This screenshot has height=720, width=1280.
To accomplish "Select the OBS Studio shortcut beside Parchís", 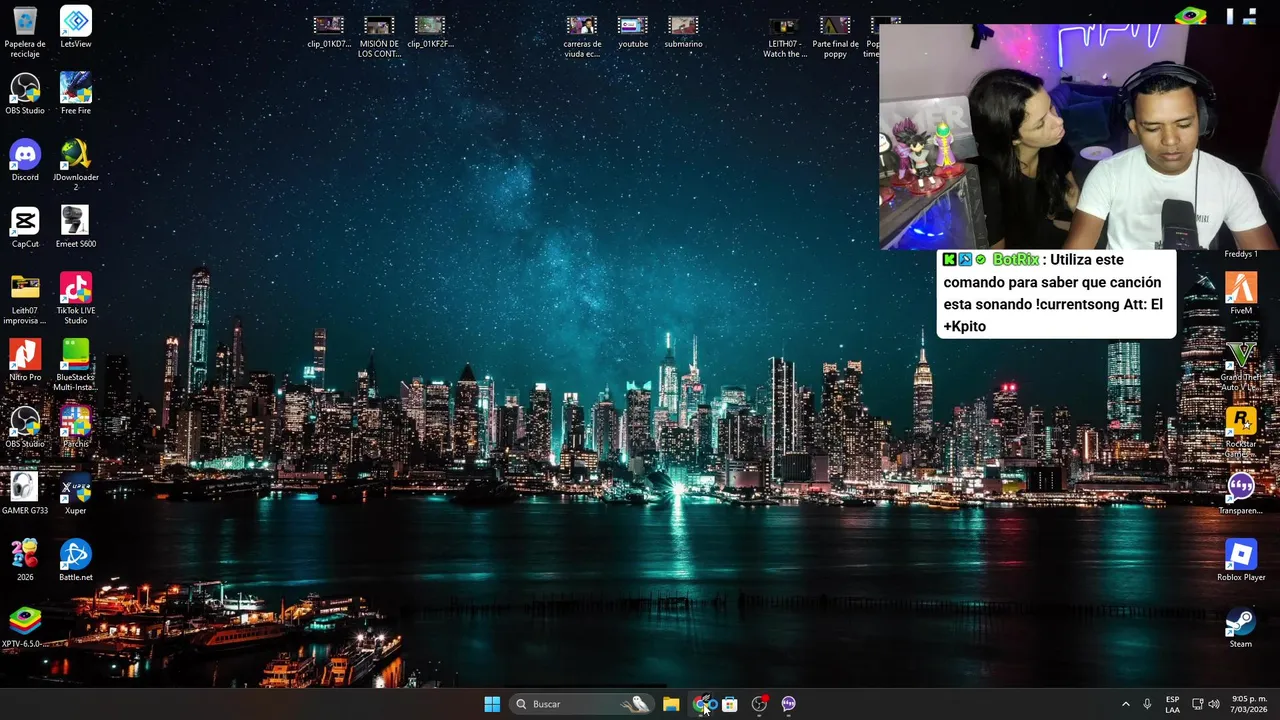I will (x=25, y=427).
